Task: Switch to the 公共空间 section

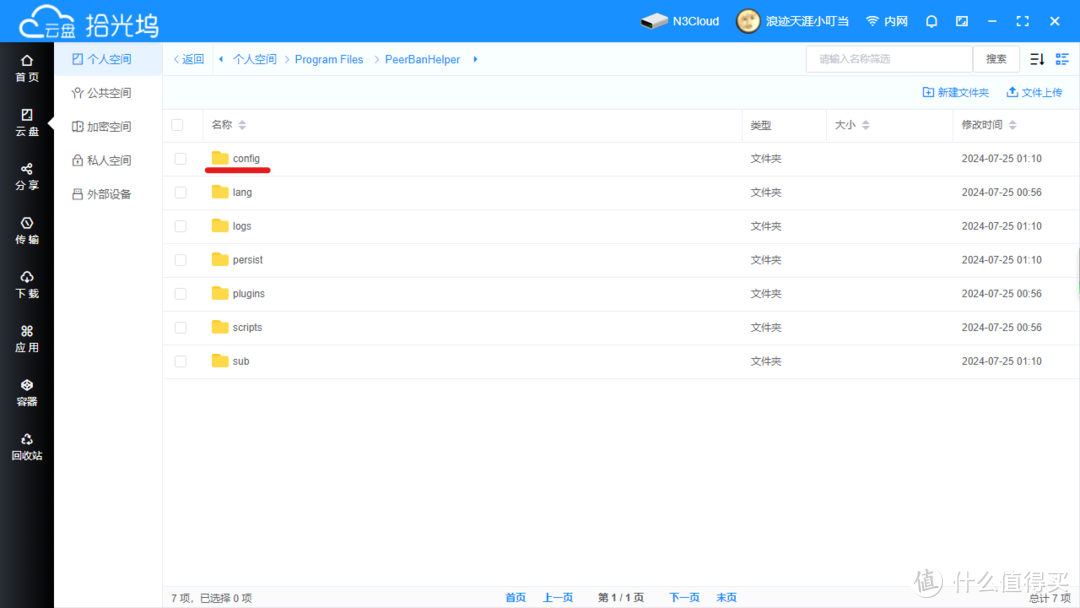Action: click(x=108, y=92)
